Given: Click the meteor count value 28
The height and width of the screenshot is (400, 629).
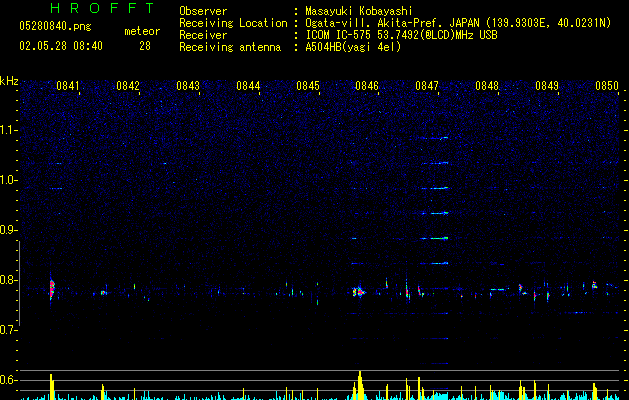Looking at the screenshot, I should 145,46.
